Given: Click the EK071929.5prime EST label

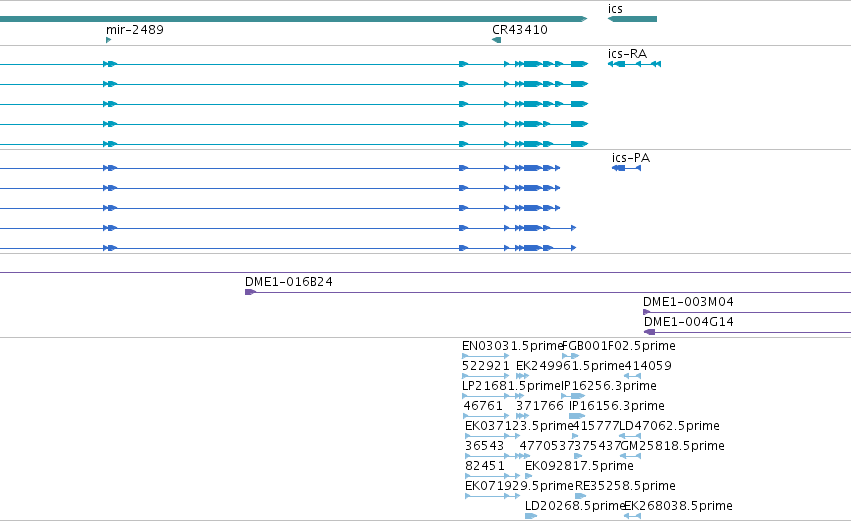Looking at the screenshot, I should 519,486.
